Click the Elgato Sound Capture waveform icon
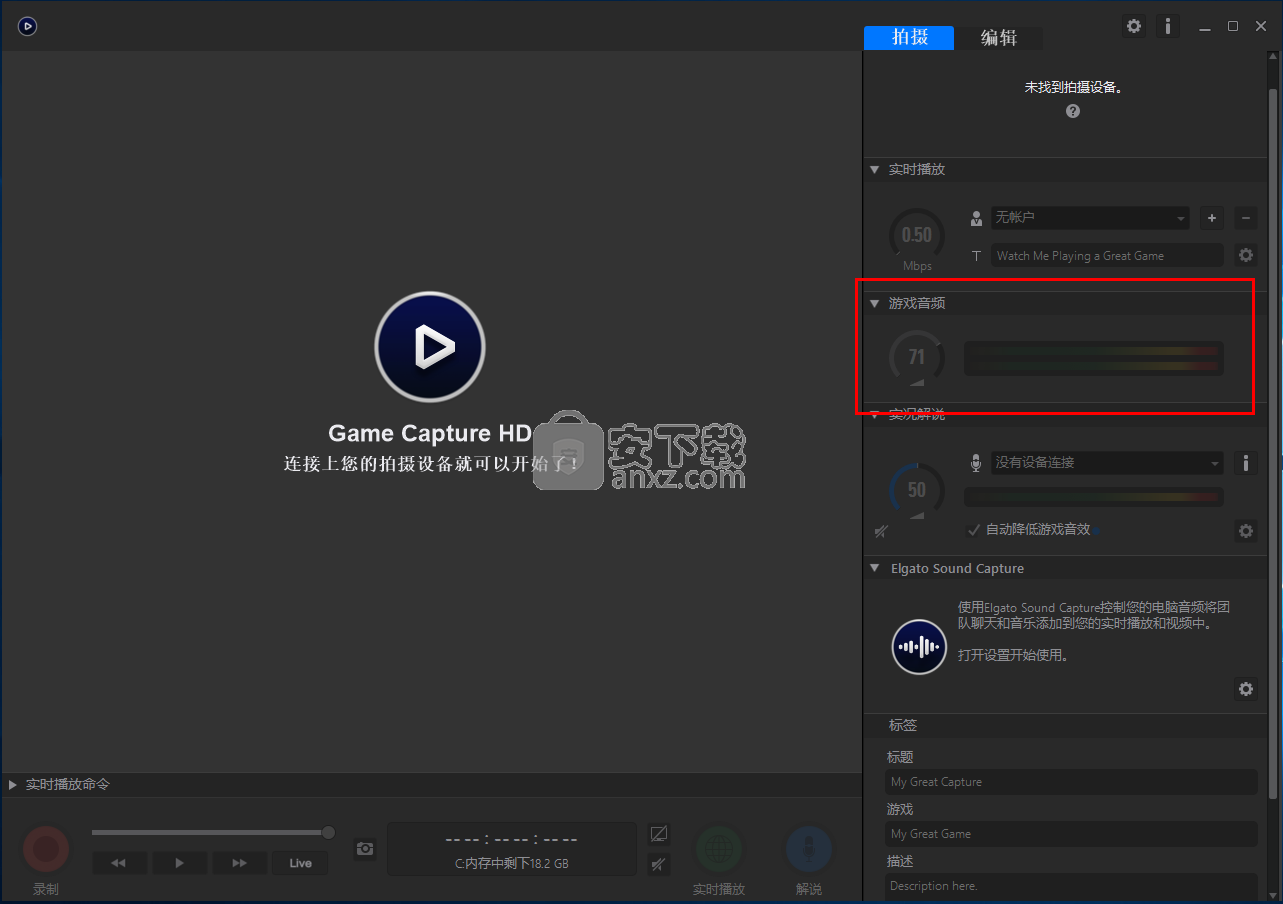Viewport: 1283px width, 904px height. coord(919,647)
